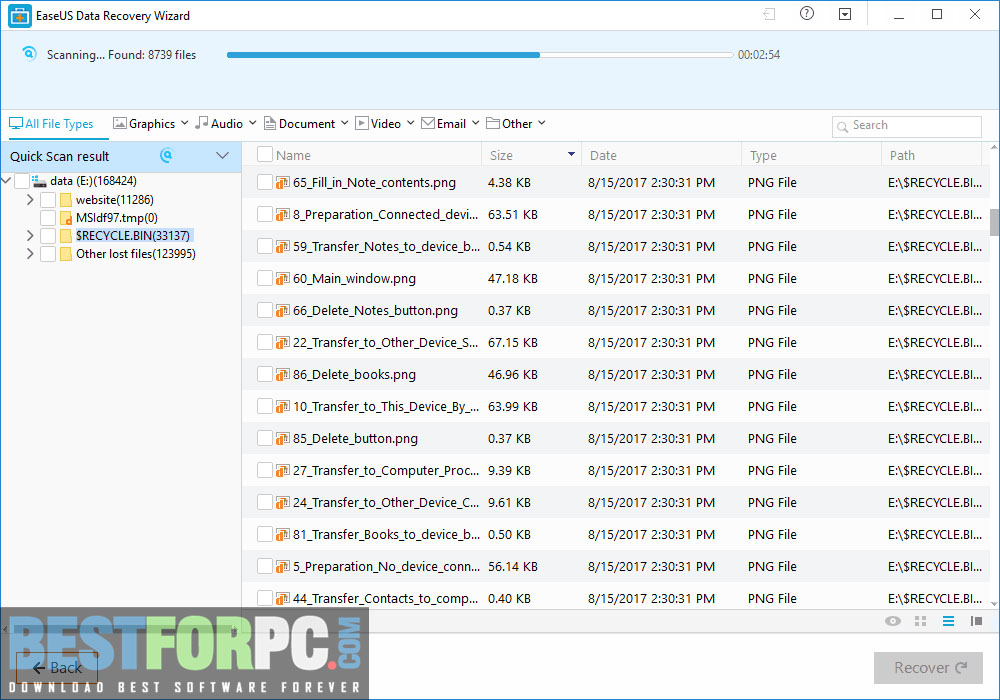Sort files by the Name column header

point(293,156)
